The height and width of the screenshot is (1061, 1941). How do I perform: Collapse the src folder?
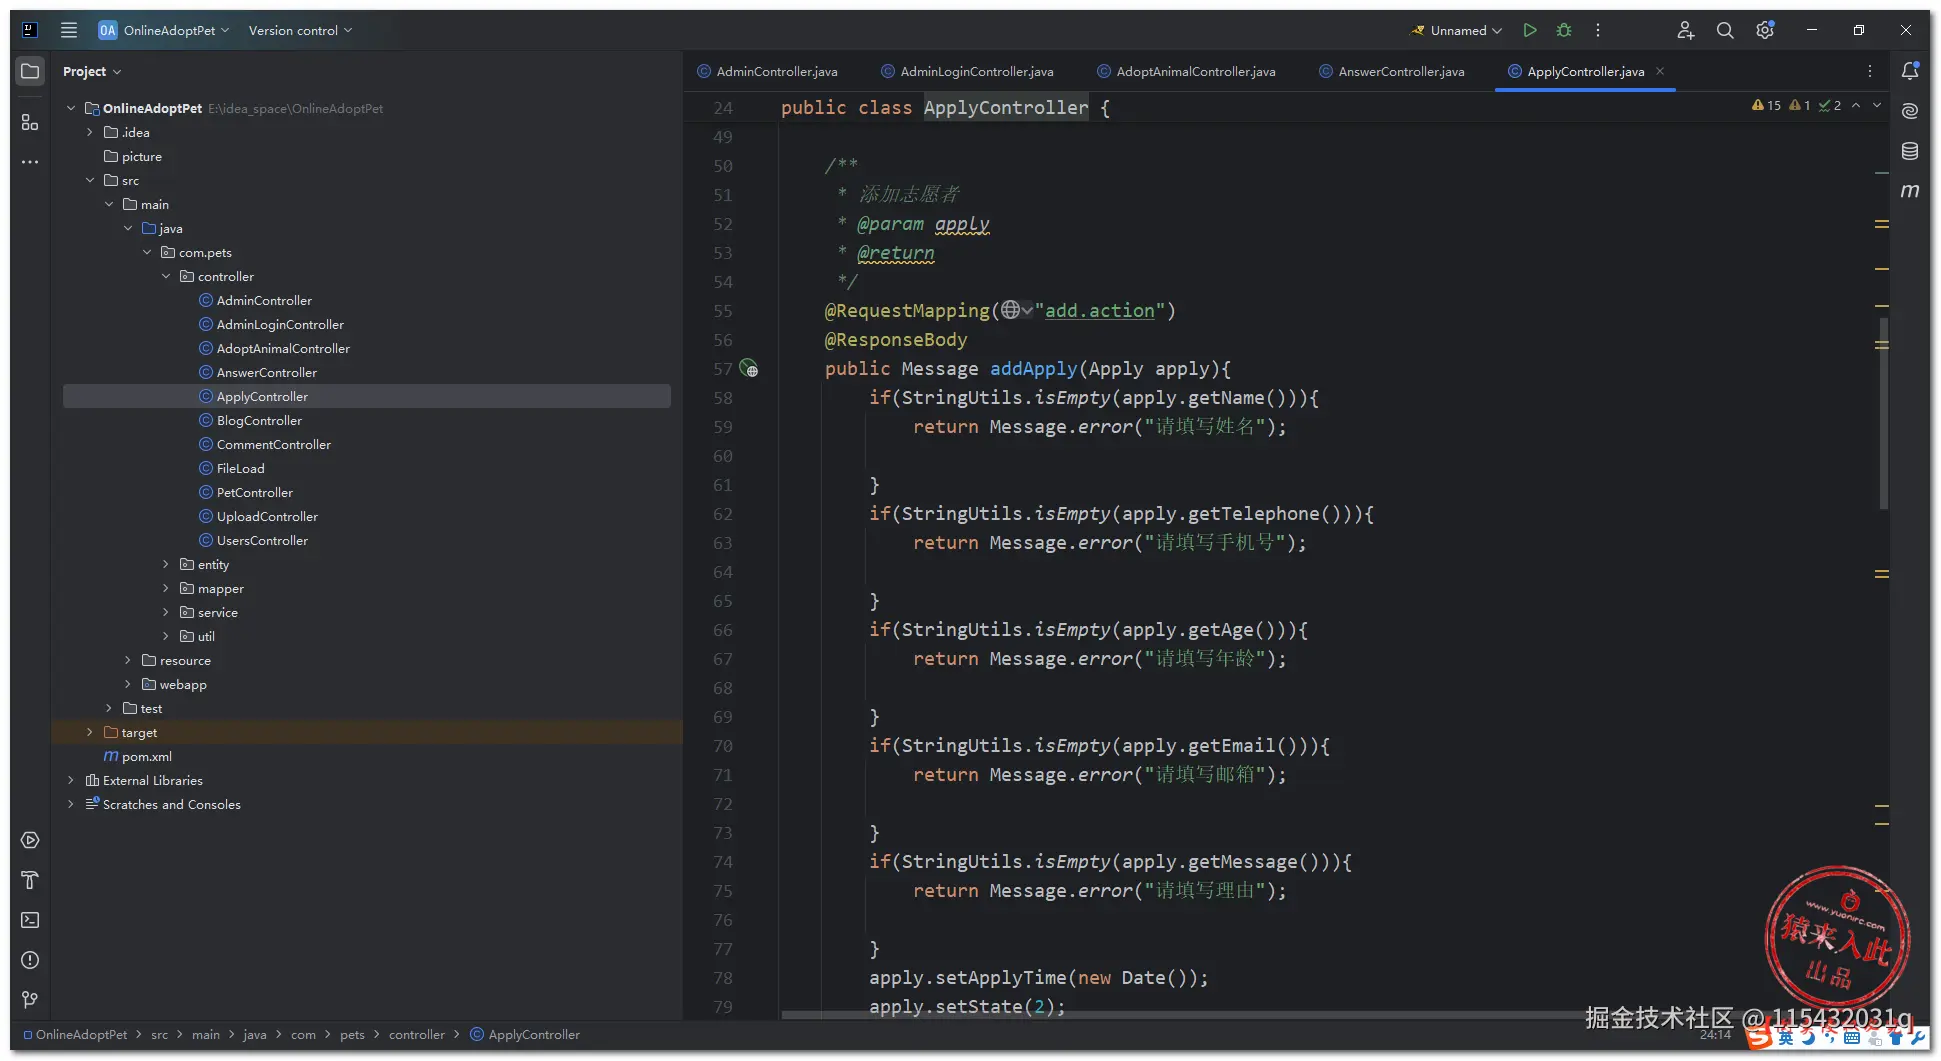(90, 180)
